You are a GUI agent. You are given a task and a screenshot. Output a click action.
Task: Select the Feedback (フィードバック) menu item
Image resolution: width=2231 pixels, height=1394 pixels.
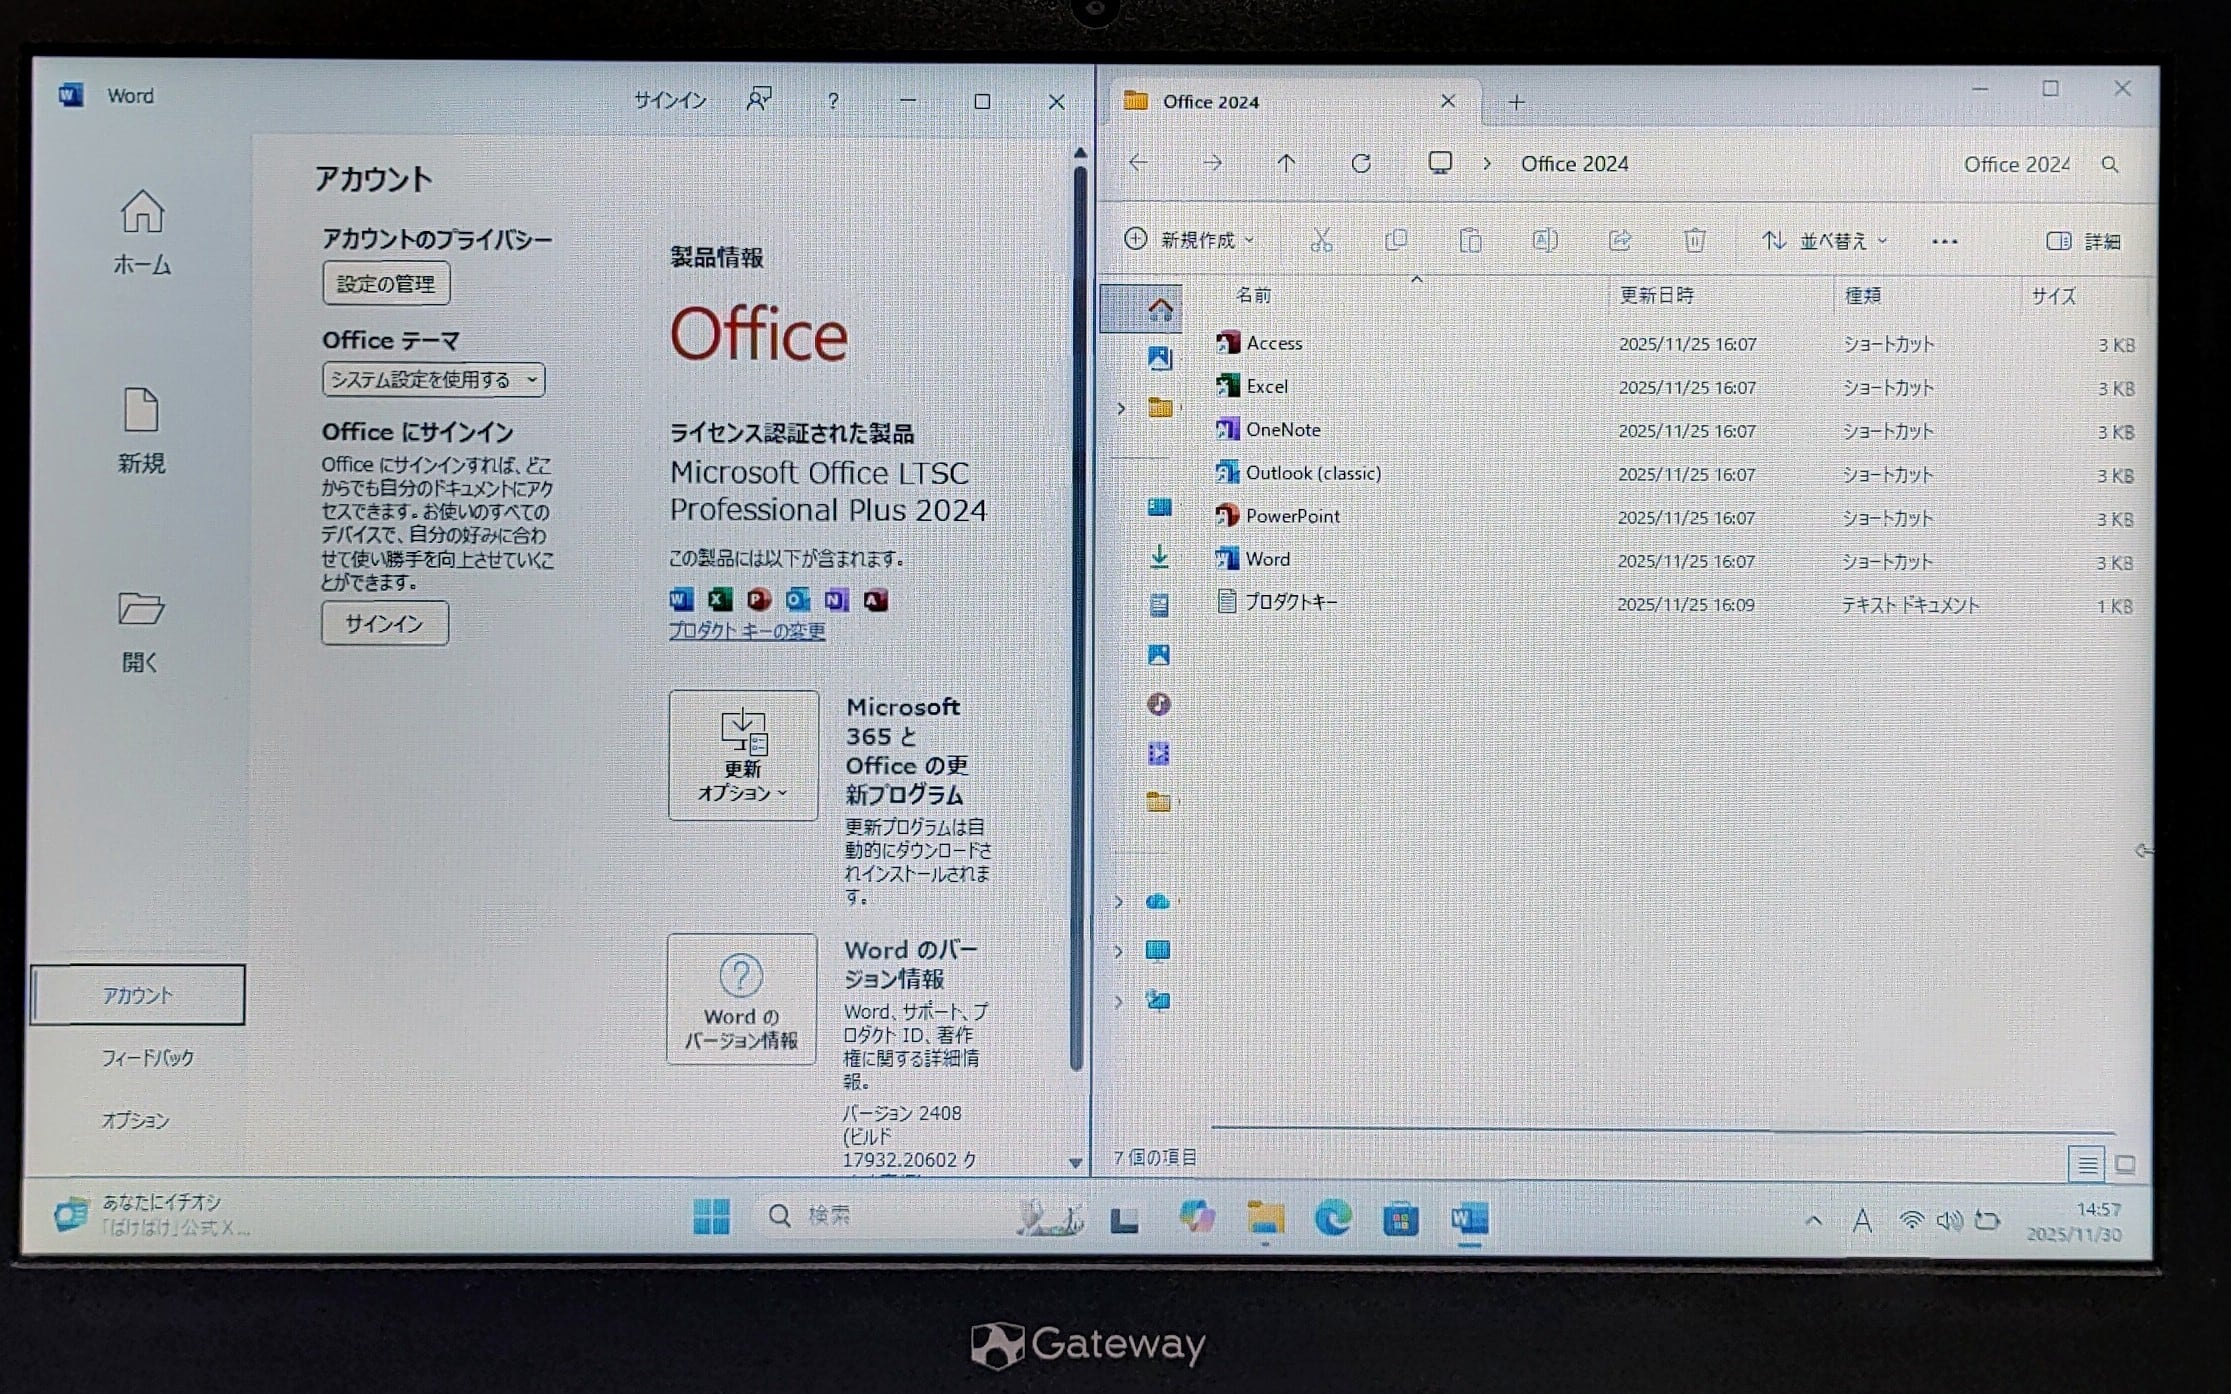click(147, 1057)
